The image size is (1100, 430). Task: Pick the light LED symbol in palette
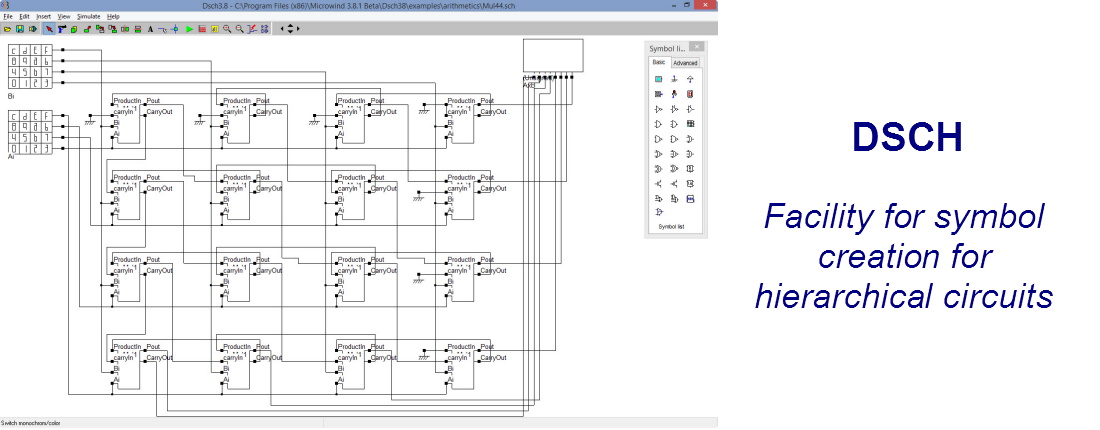tap(674, 94)
